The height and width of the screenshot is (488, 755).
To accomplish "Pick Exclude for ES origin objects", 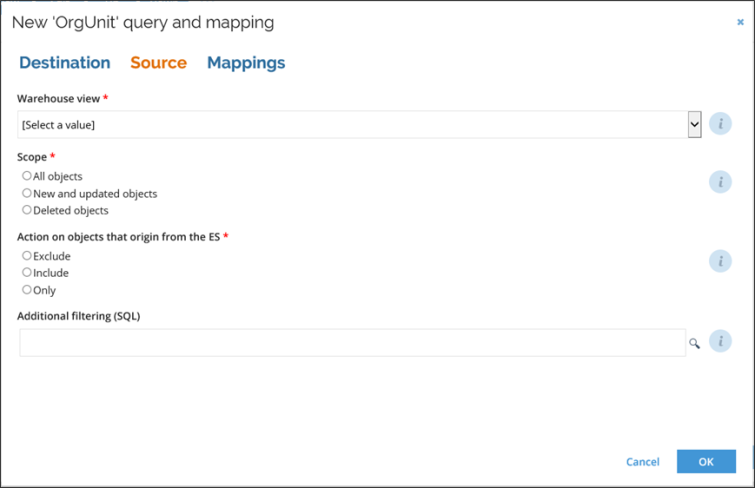I will 27,256.
